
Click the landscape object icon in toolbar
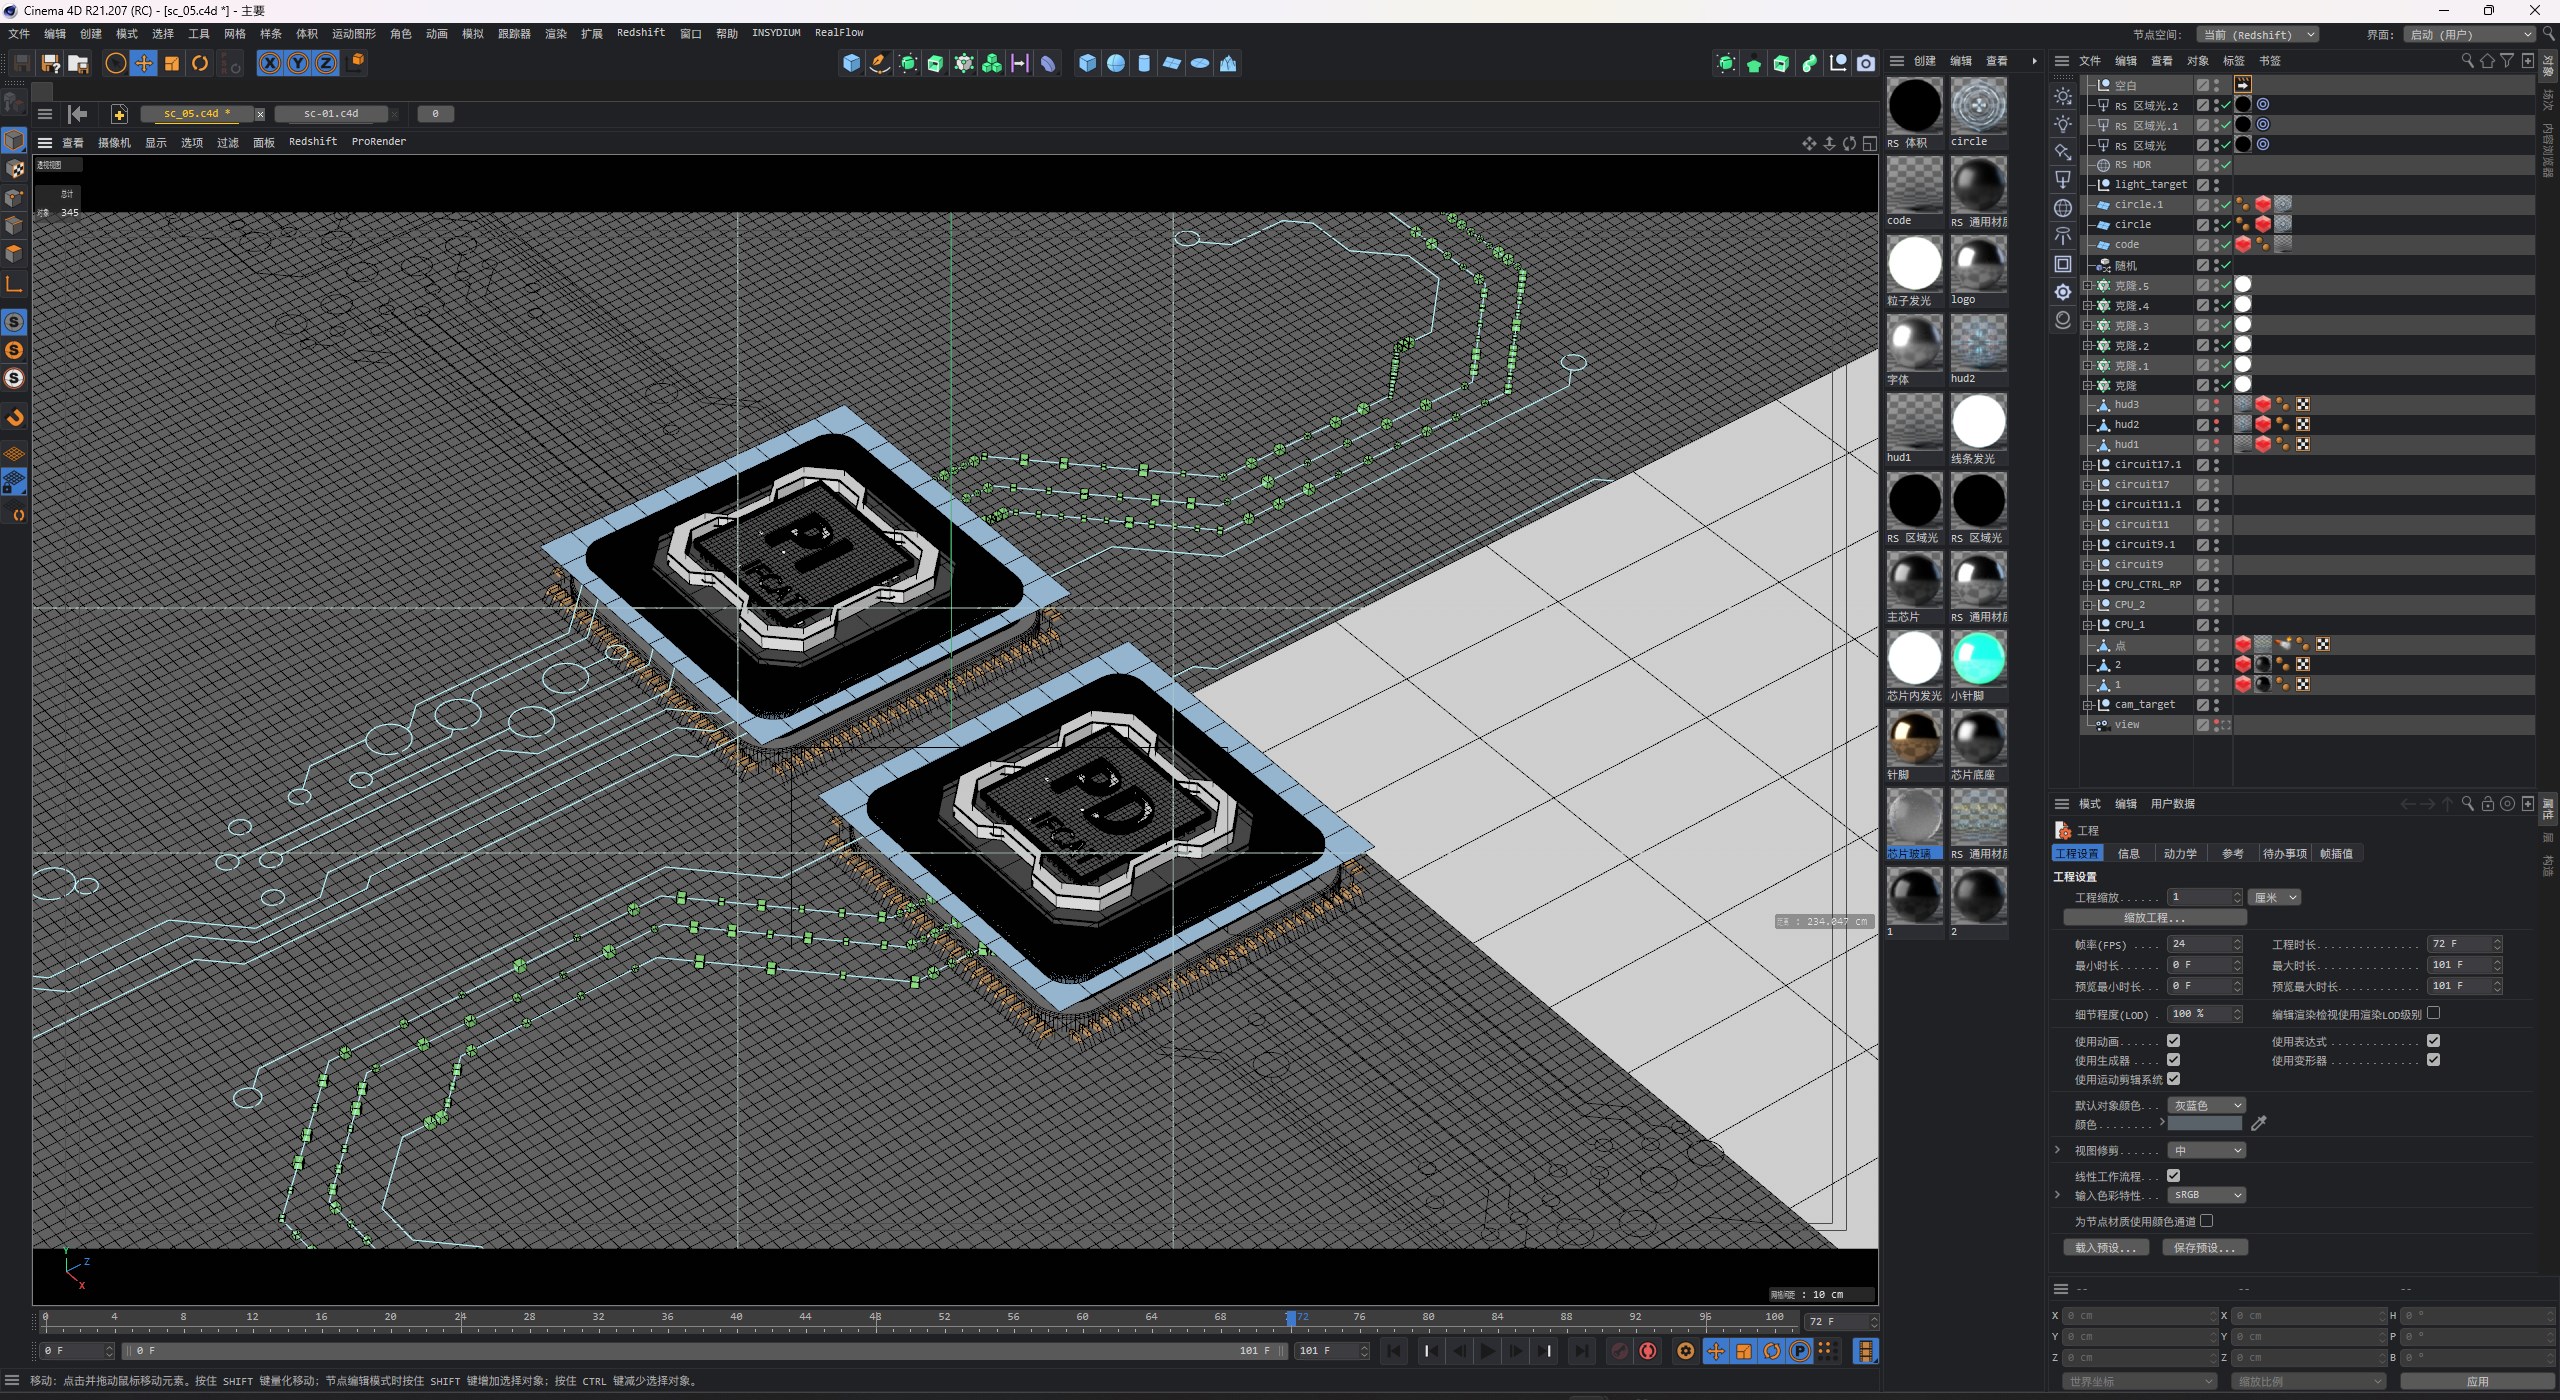1228,64
